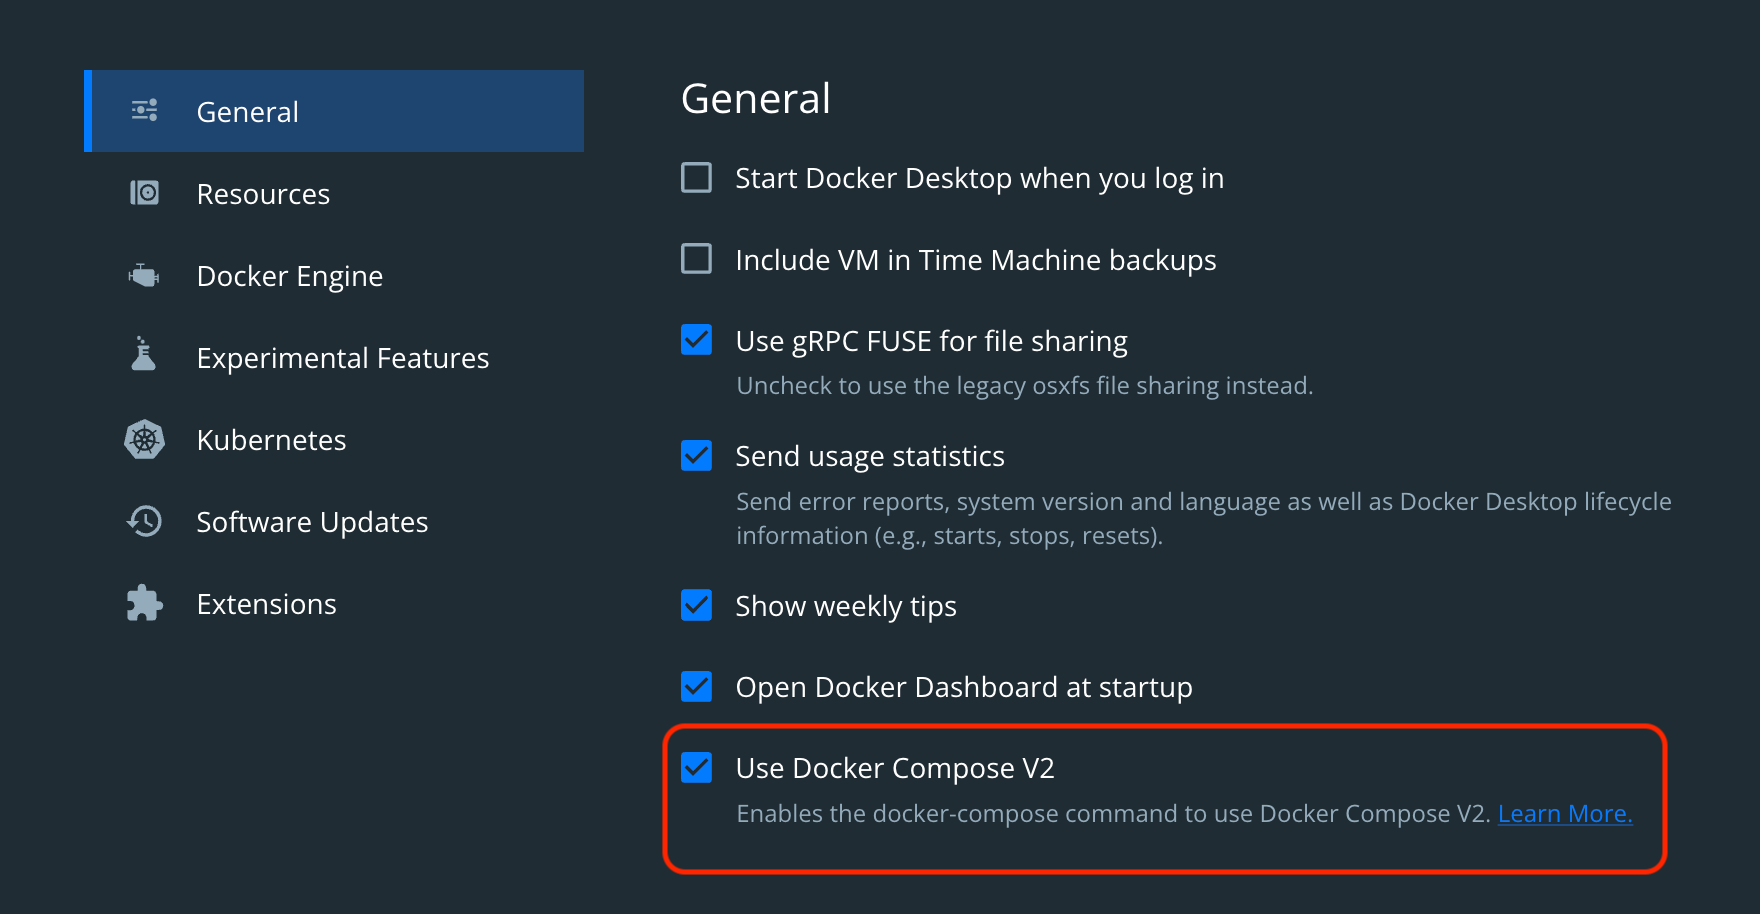Image resolution: width=1760 pixels, height=914 pixels.
Task: Disable Send usage statistics checkbox
Action: 697,456
